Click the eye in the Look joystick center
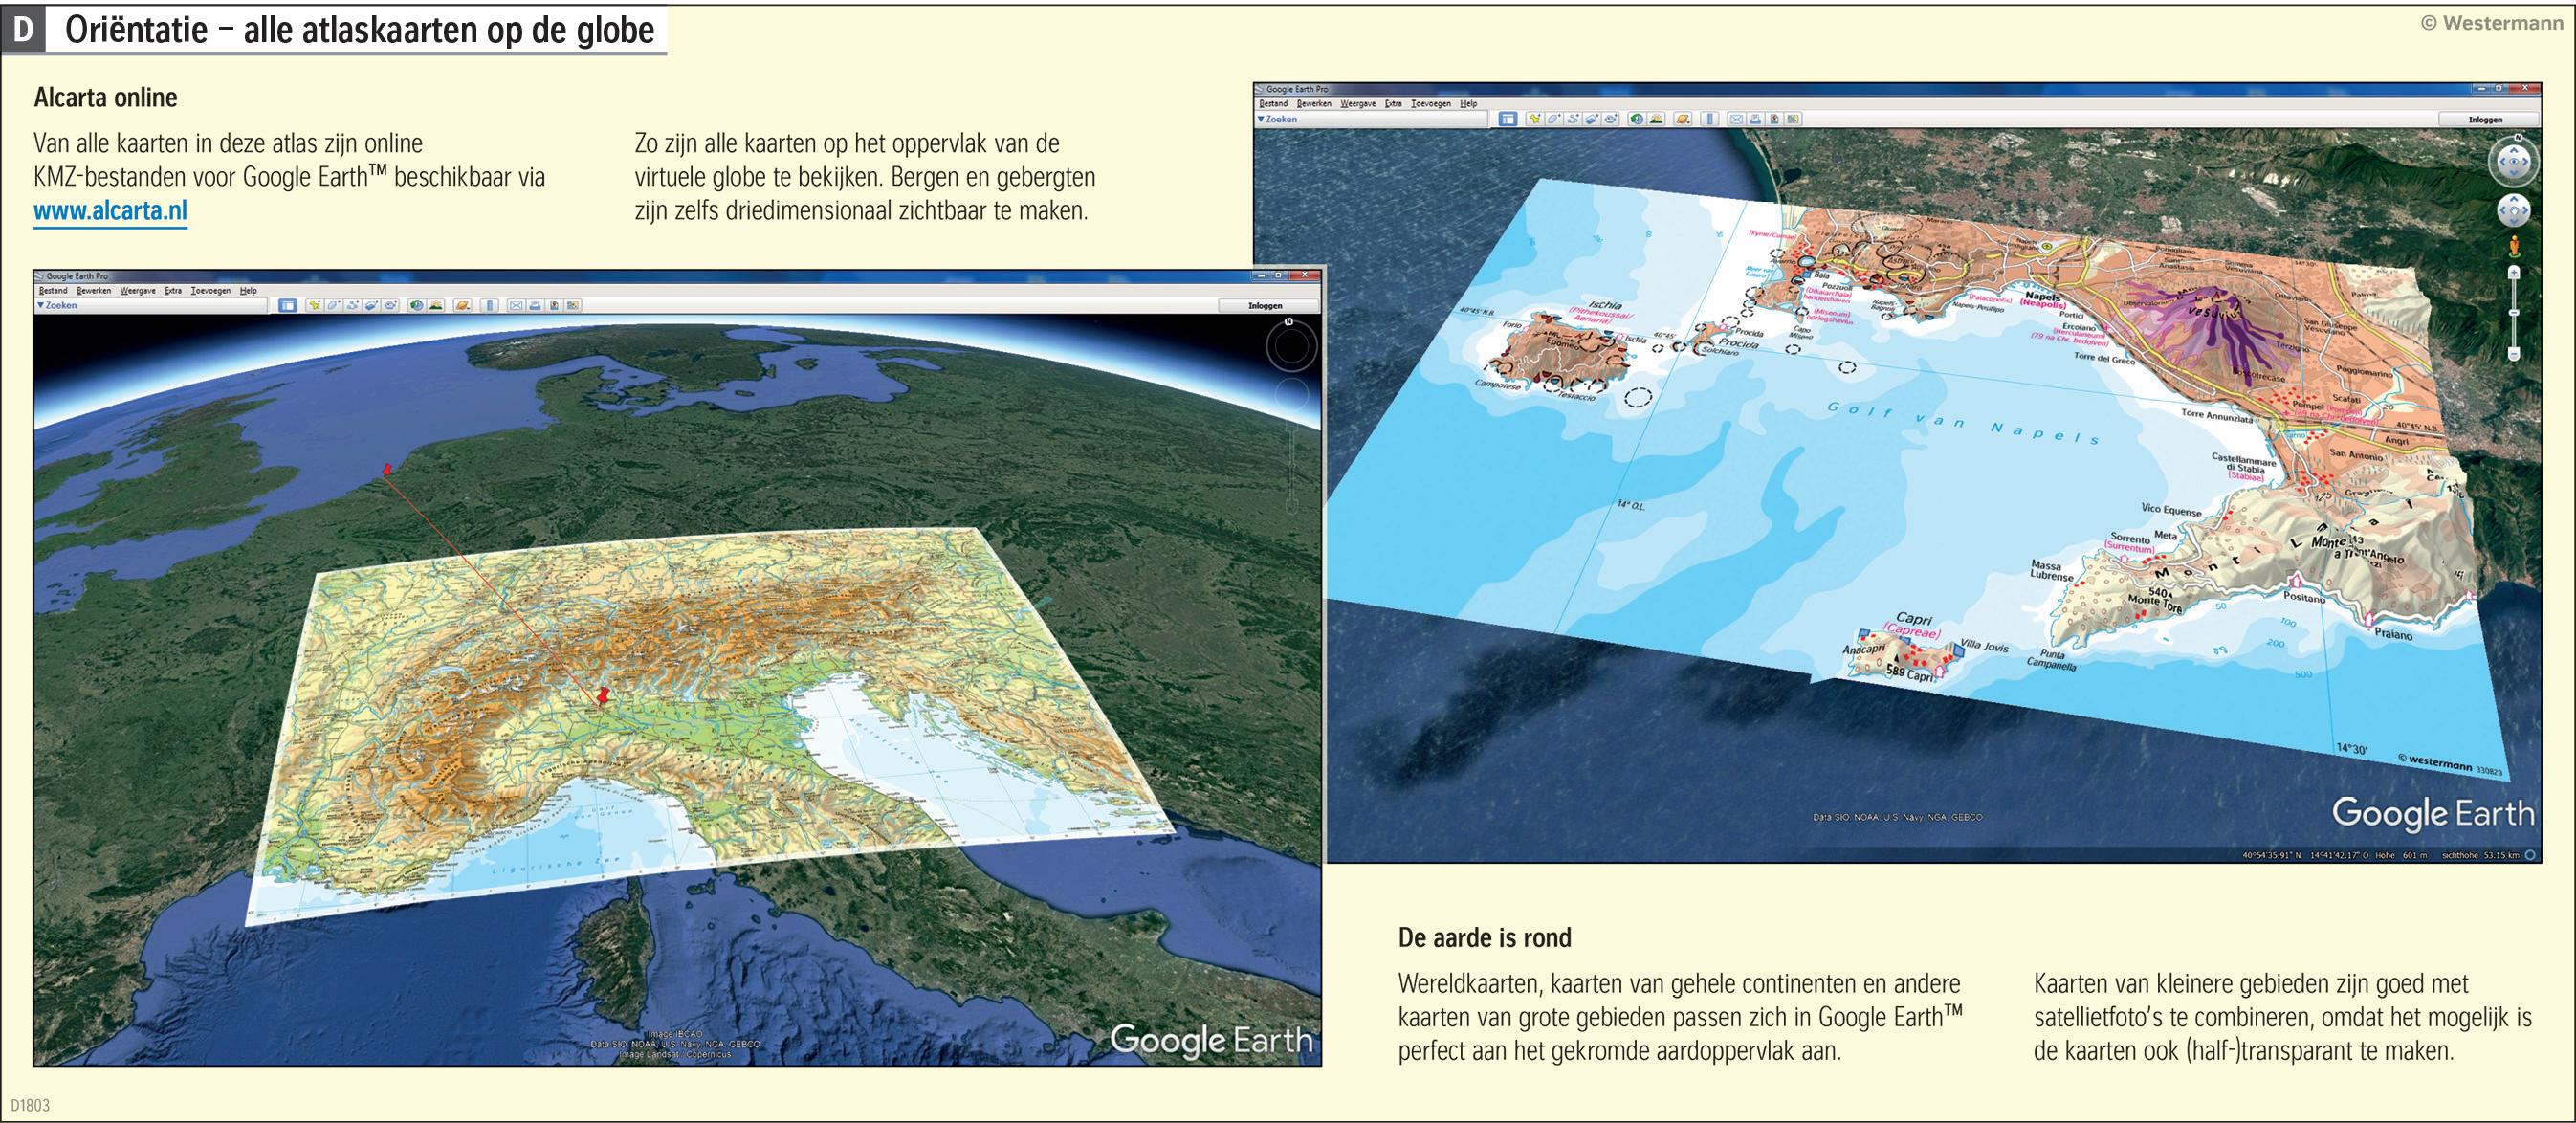Viewport: 2576px width, 1123px height. [2513, 162]
